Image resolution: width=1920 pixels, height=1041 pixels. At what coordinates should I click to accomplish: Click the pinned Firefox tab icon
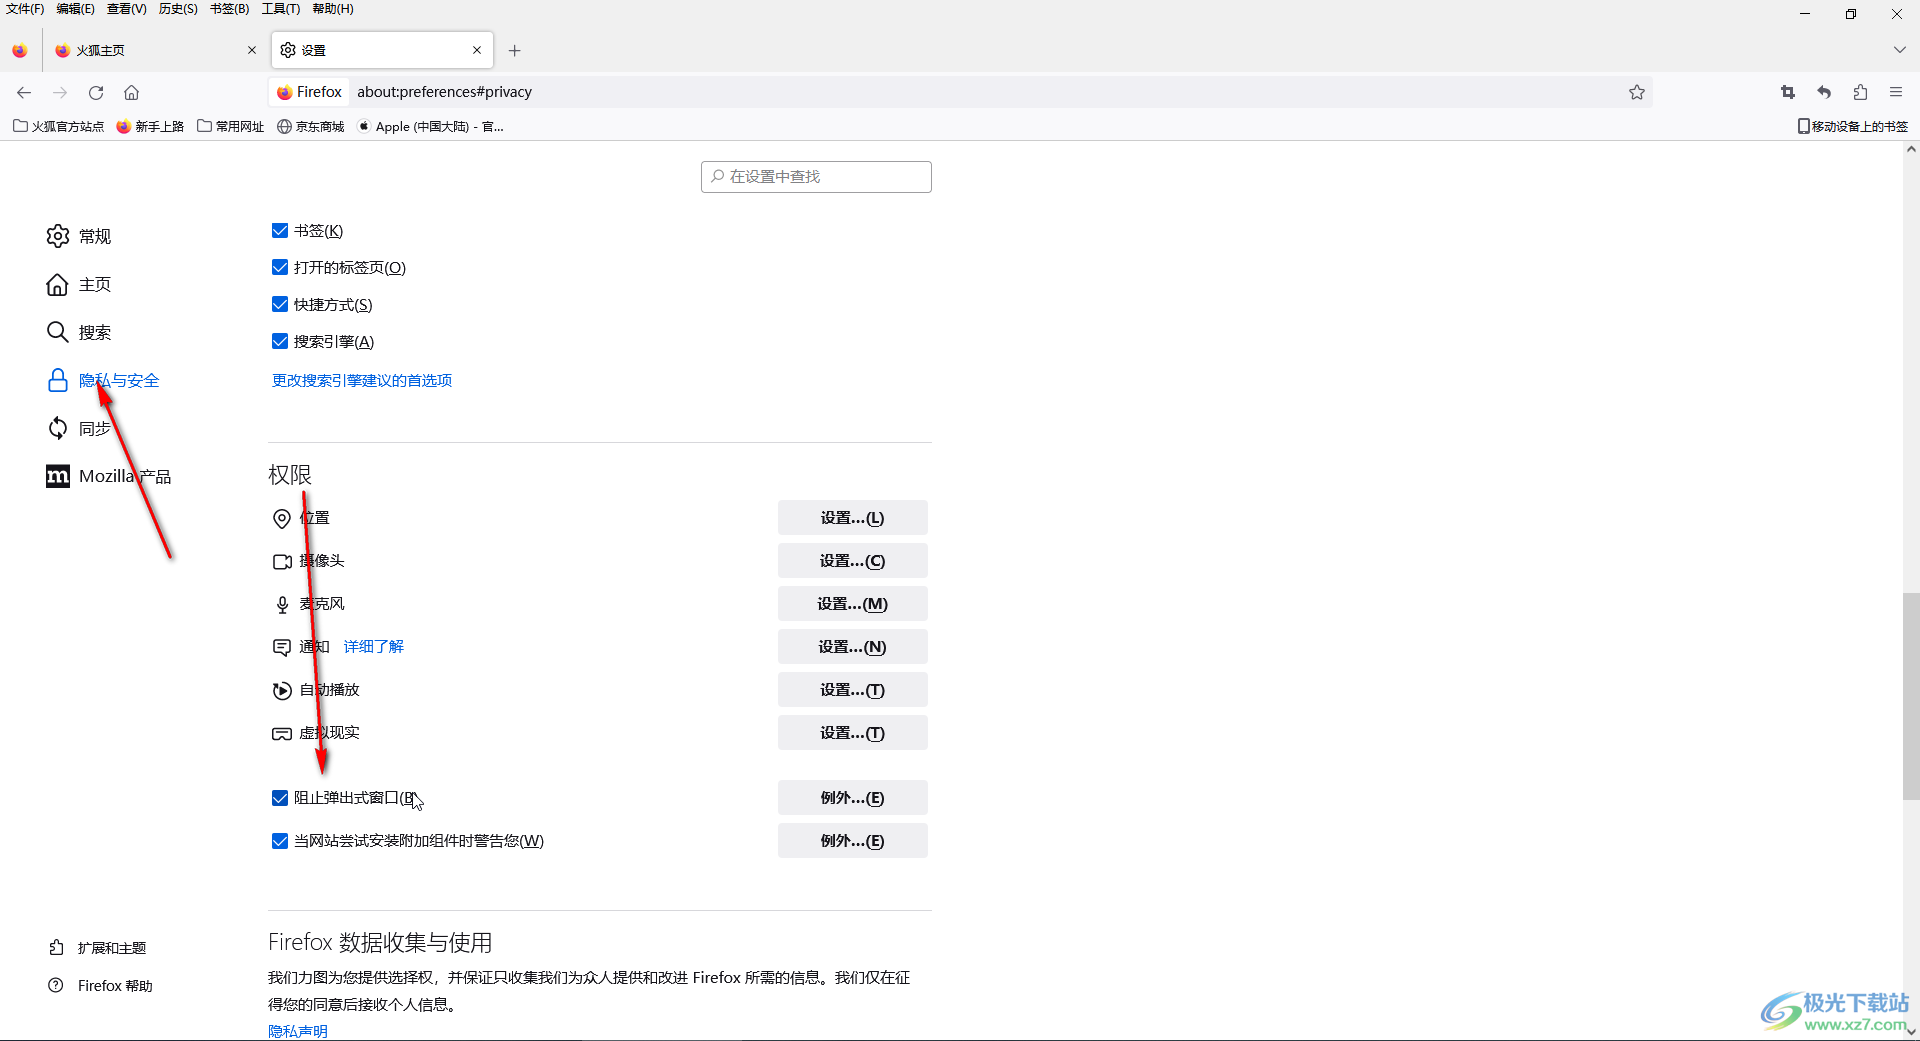20,50
